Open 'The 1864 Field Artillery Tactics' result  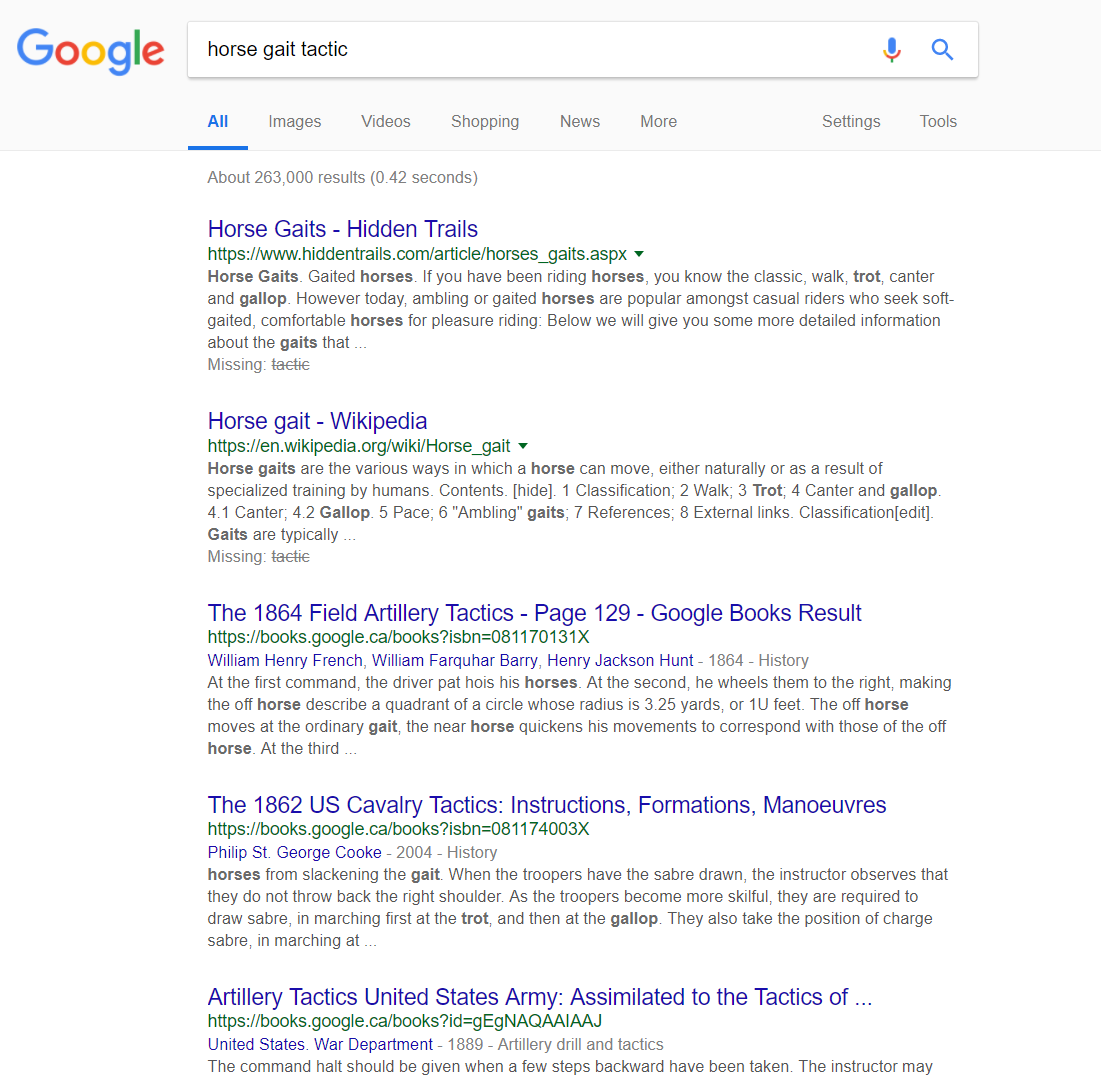534,612
